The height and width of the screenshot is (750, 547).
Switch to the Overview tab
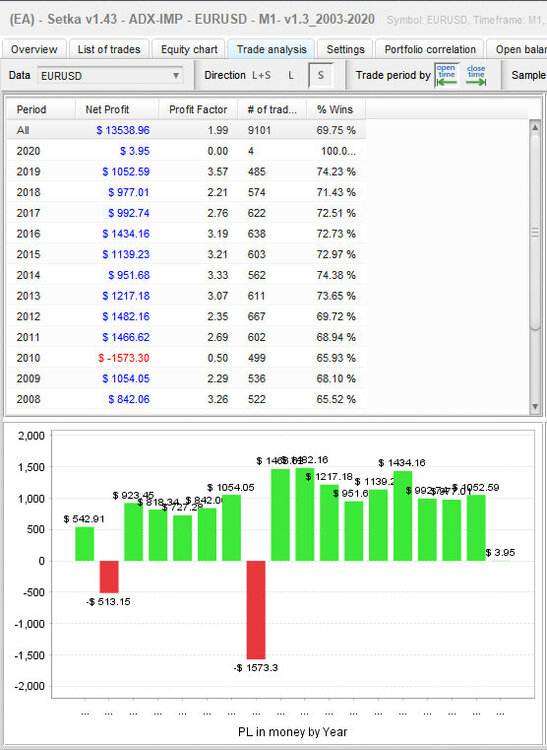coord(34,49)
